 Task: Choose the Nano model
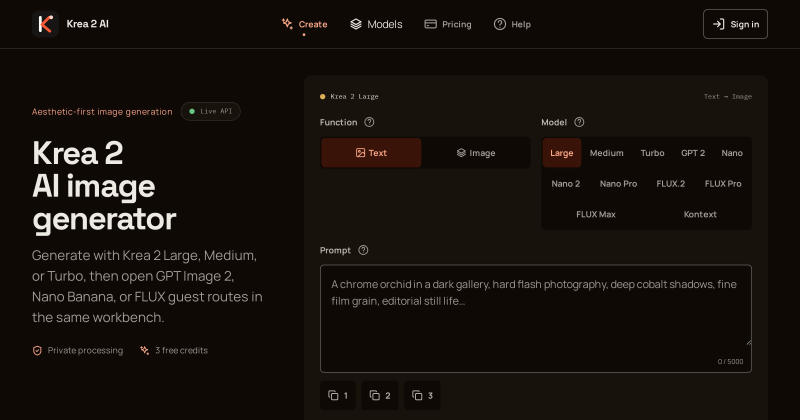point(732,153)
